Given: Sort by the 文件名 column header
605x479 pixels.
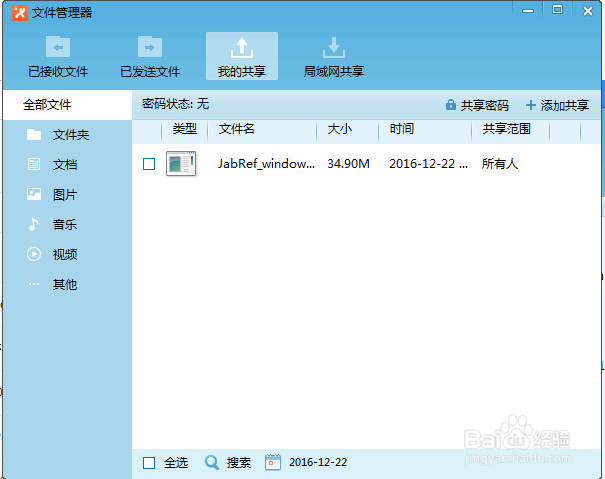Looking at the screenshot, I should point(236,129).
